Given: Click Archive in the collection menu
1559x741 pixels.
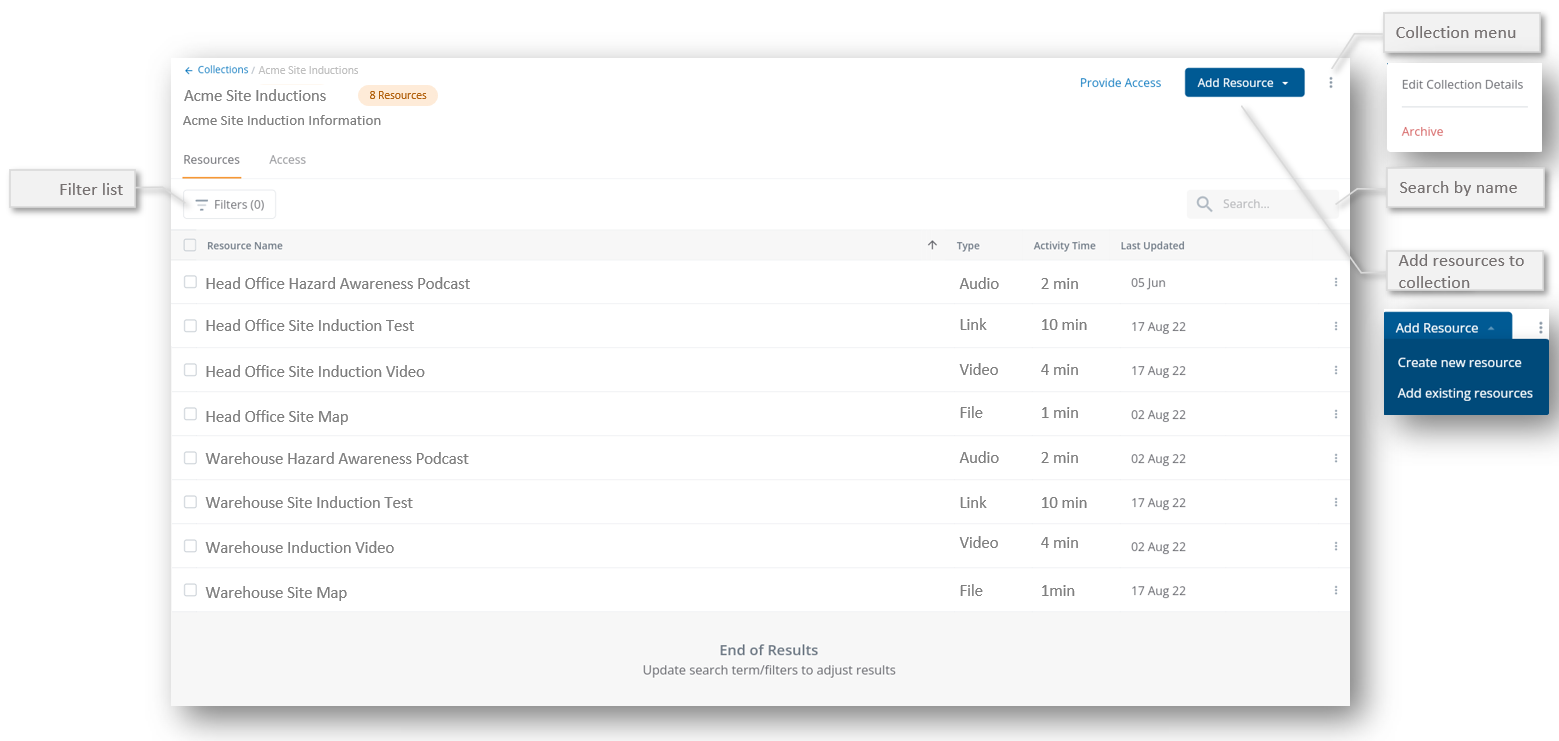Looking at the screenshot, I should (x=1422, y=132).
